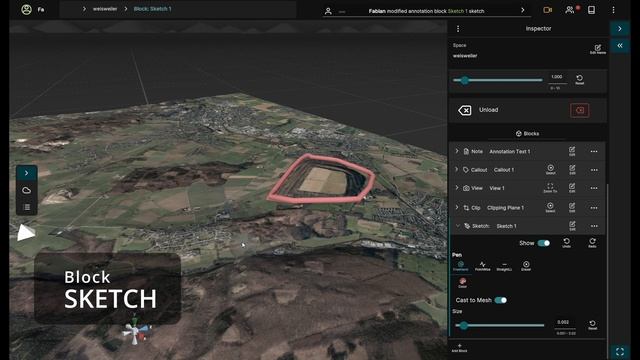The width and height of the screenshot is (640, 360).
Task: Select the Blocks section header
Action: (x=527, y=133)
